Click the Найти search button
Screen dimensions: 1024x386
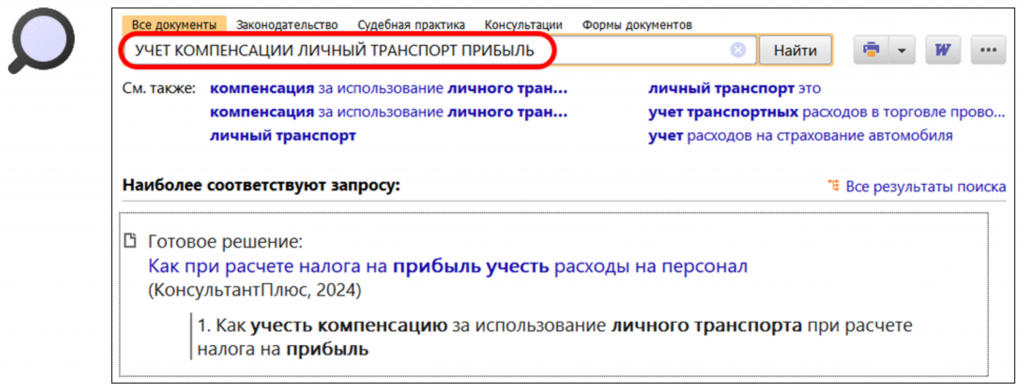click(795, 50)
